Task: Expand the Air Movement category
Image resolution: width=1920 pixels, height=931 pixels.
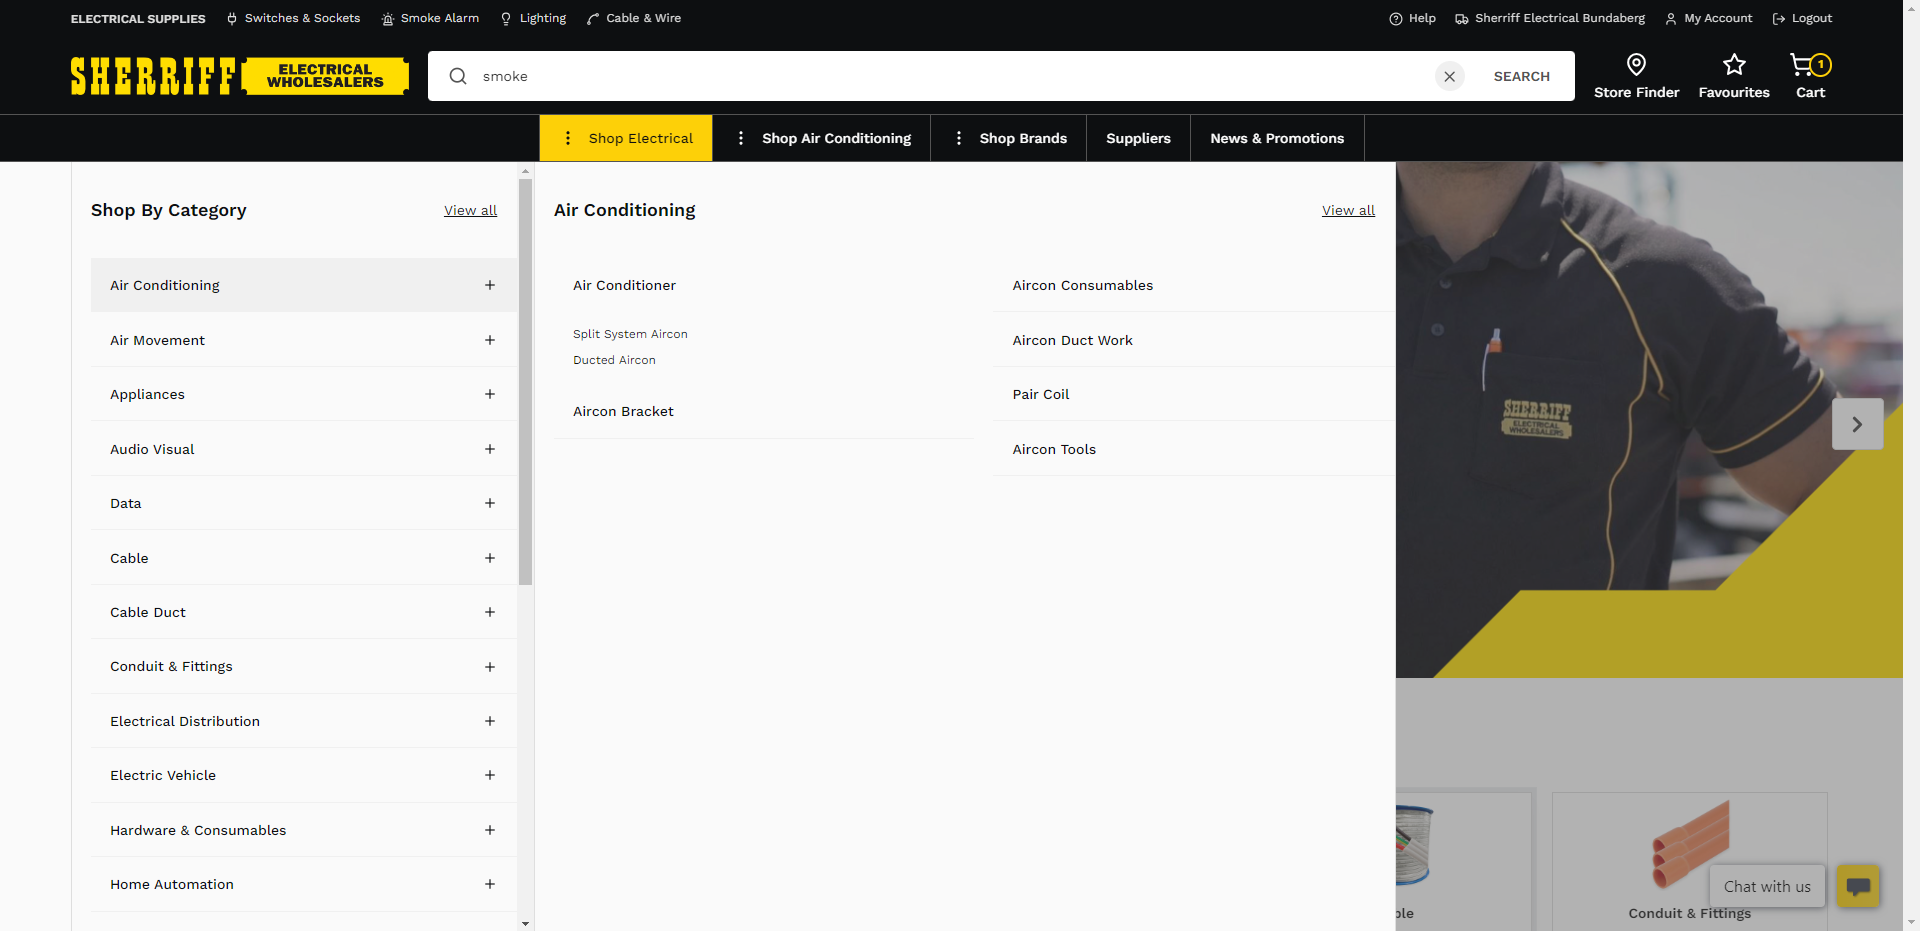Action: (489, 340)
